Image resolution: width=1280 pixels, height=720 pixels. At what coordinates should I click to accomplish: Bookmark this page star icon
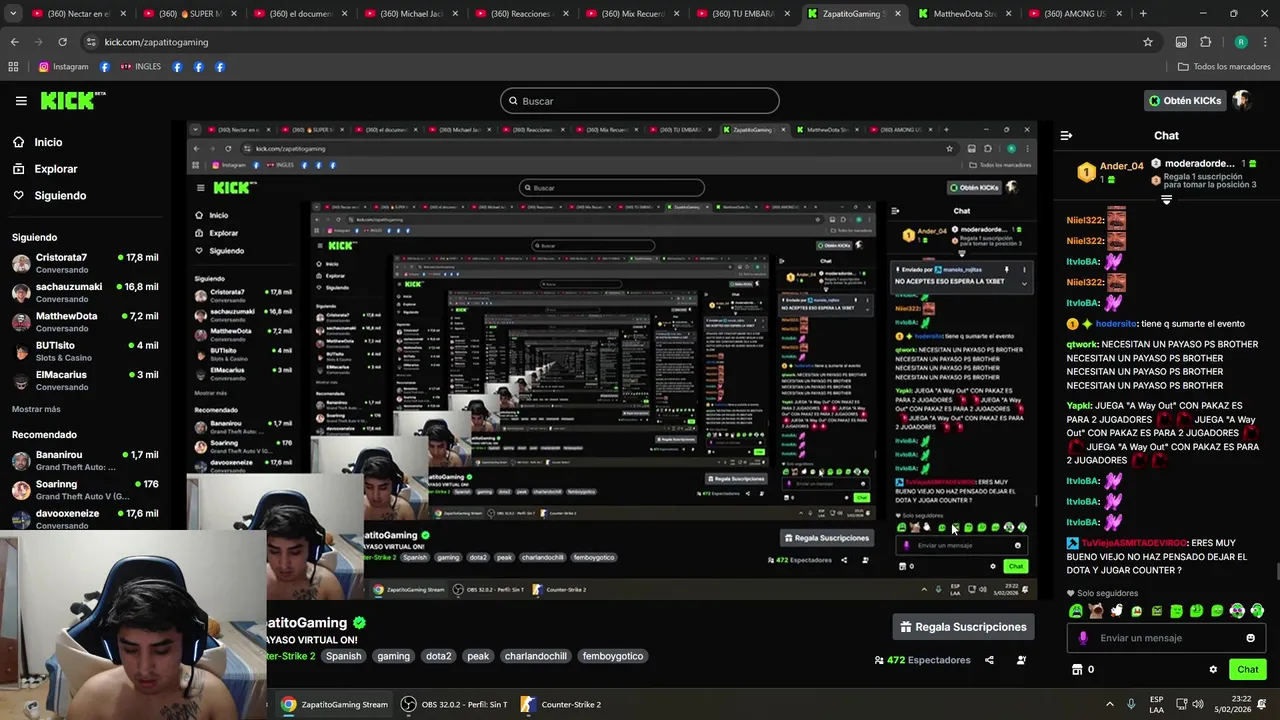click(x=1148, y=42)
